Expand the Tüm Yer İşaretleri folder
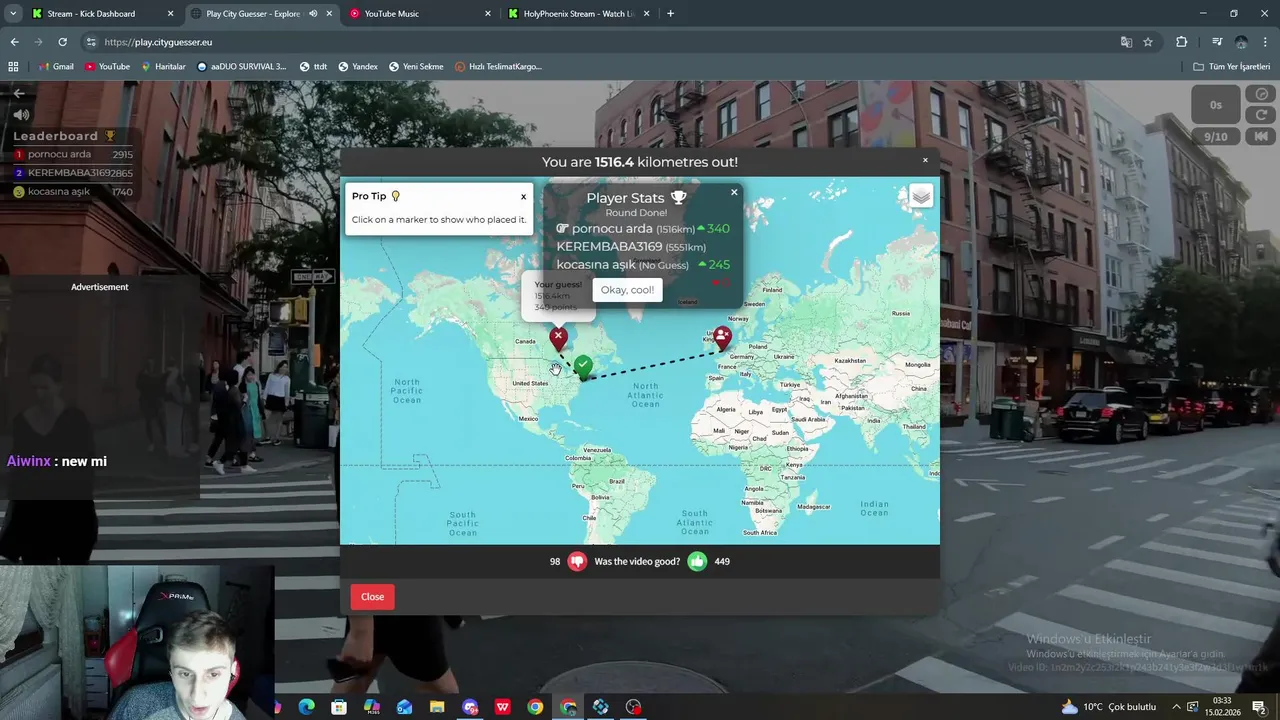 (x=1231, y=67)
